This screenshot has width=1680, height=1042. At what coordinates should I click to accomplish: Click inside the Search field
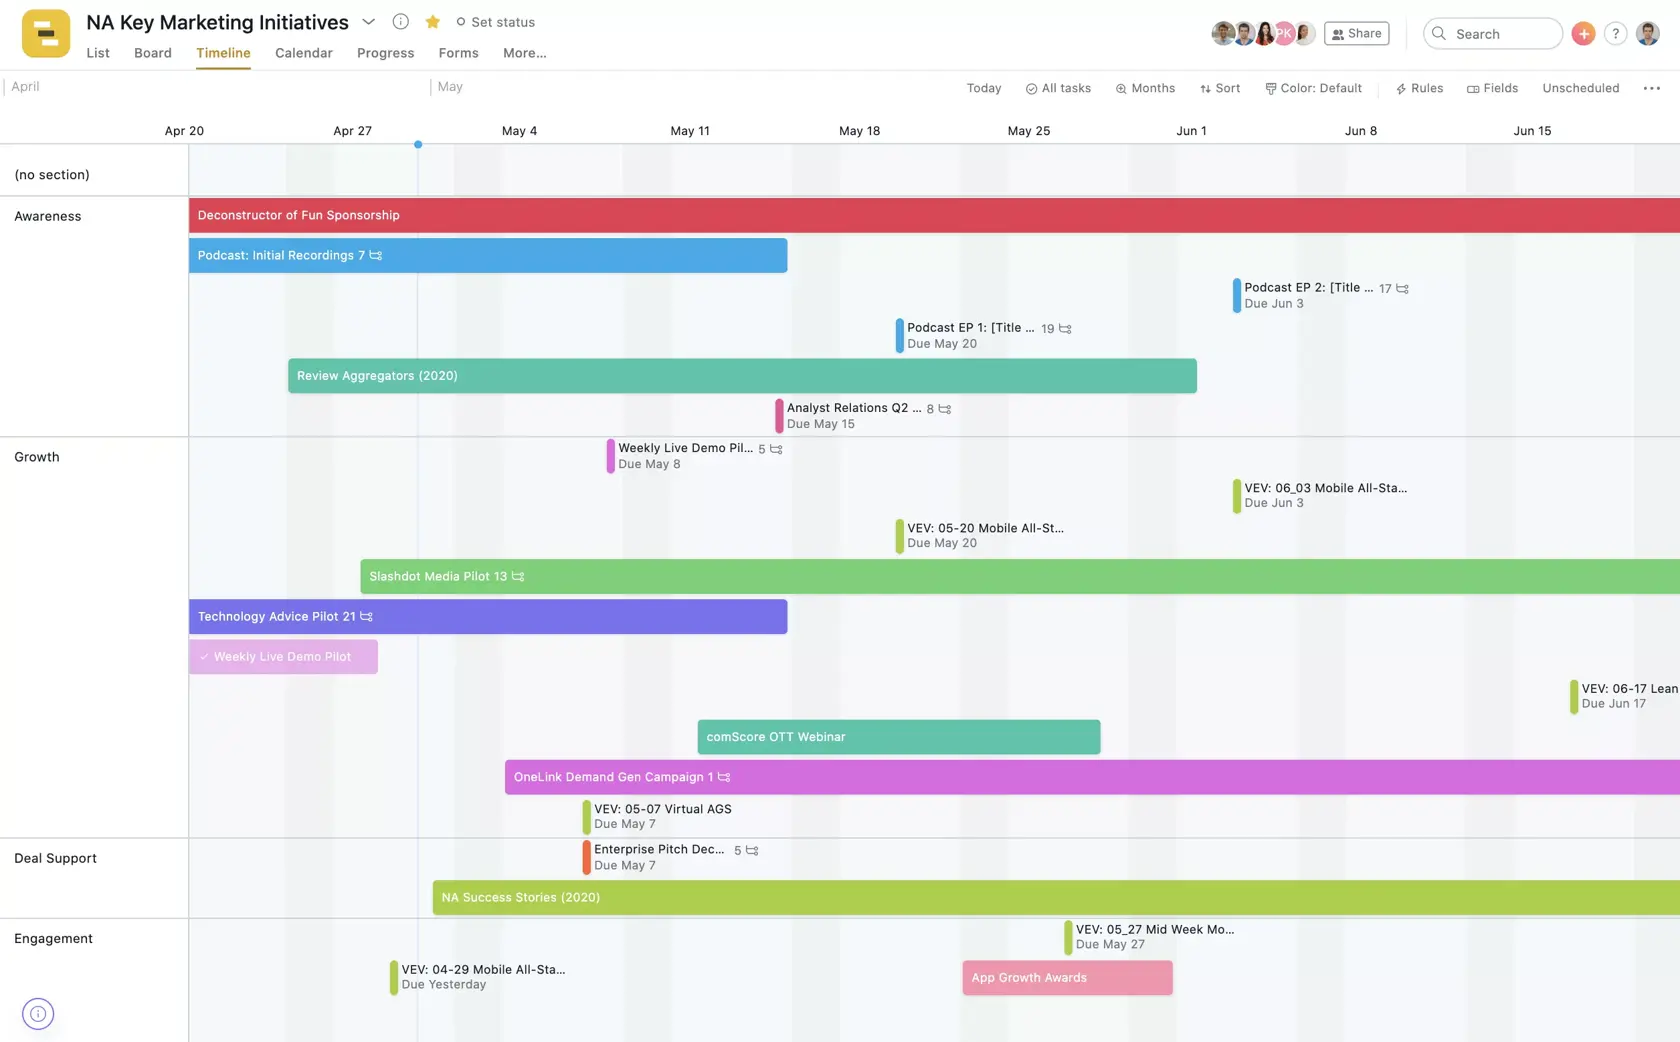pos(1492,33)
